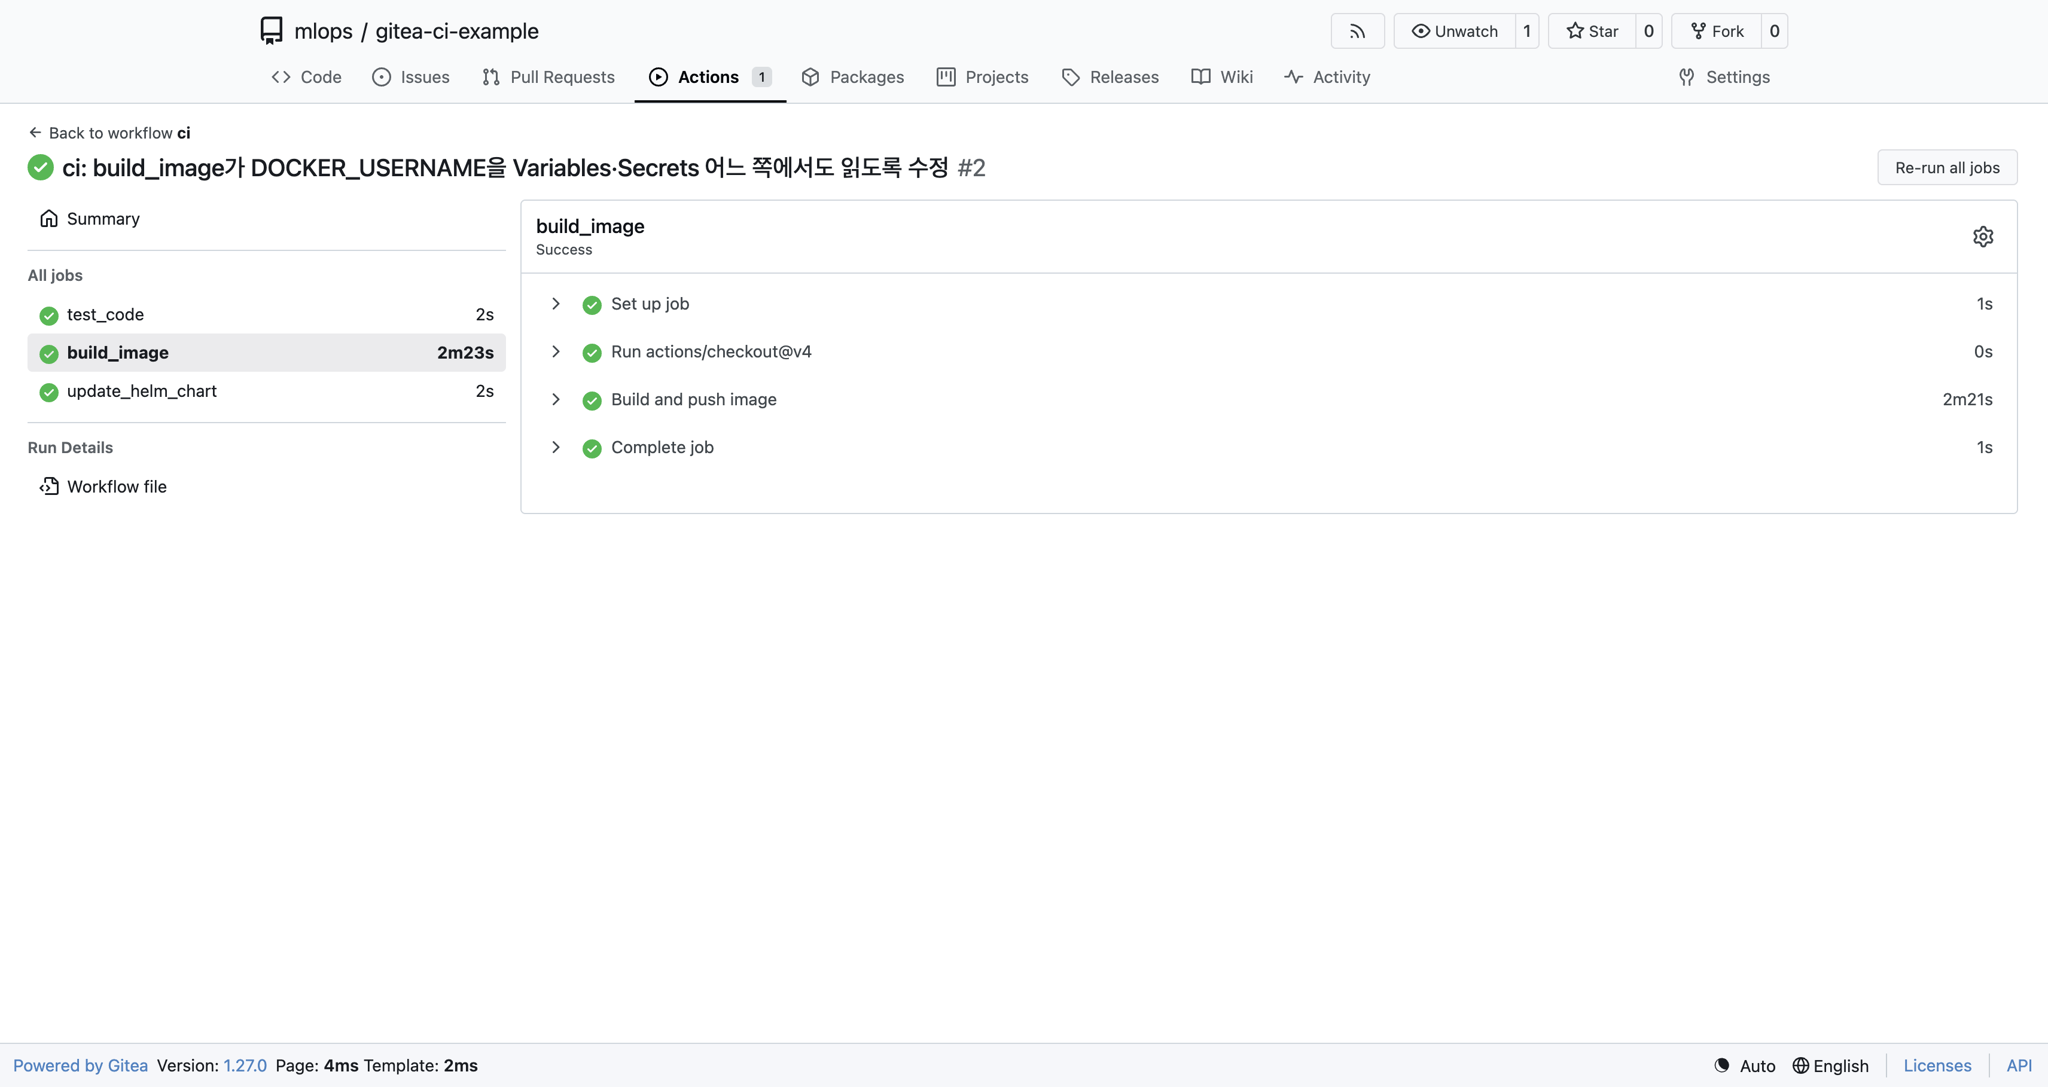Expand the Complete job step
Viewport: 2048px width, 1087px height.
[556, 448]
